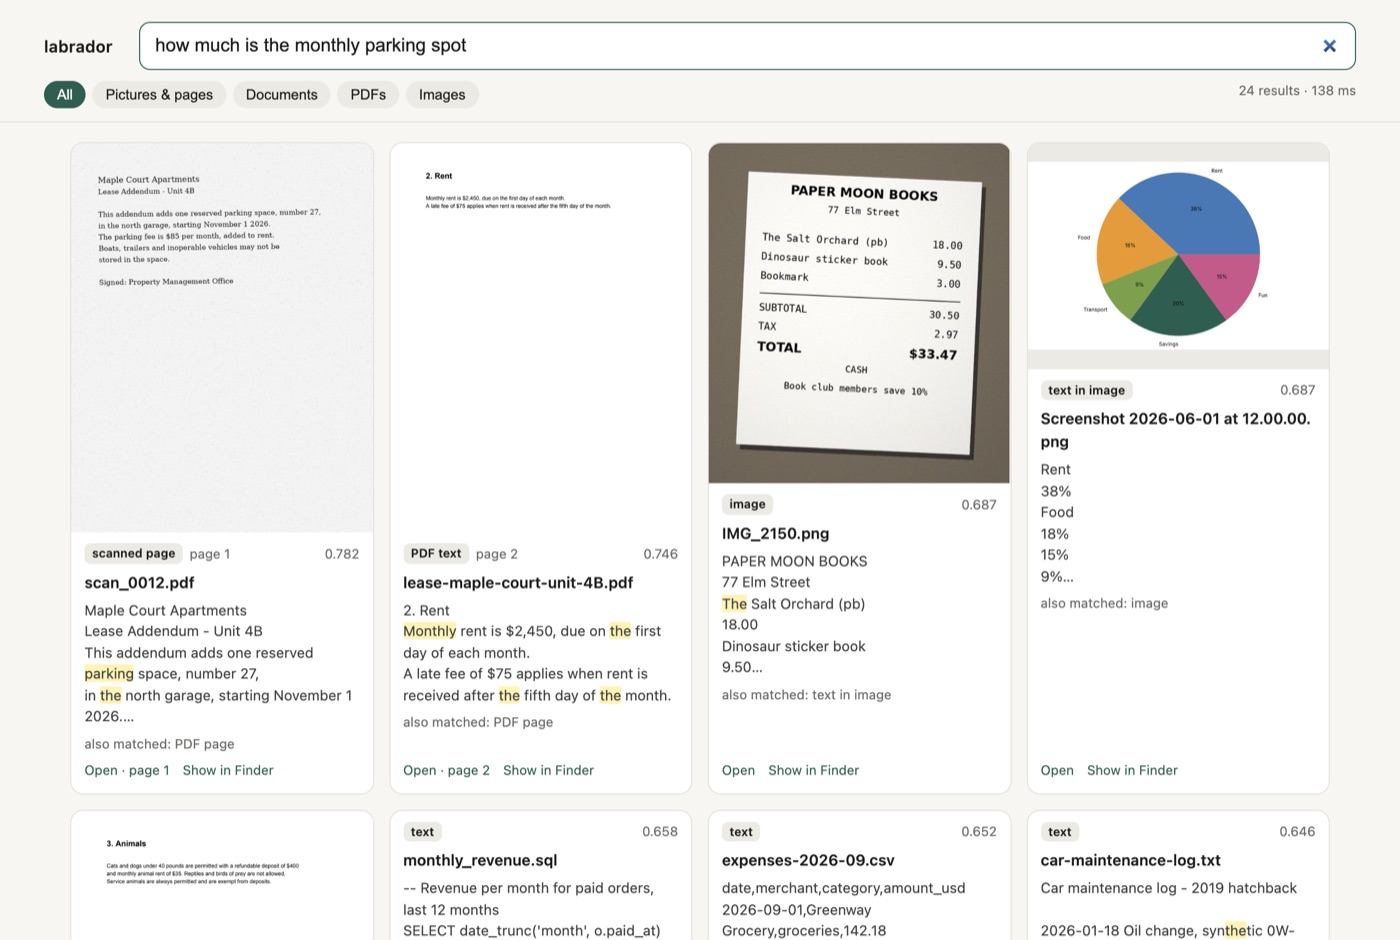Screen dimensions: 1400x940
Task: Open the Screenshot 2026-06-01 result link
Action: coord(1057,770)
